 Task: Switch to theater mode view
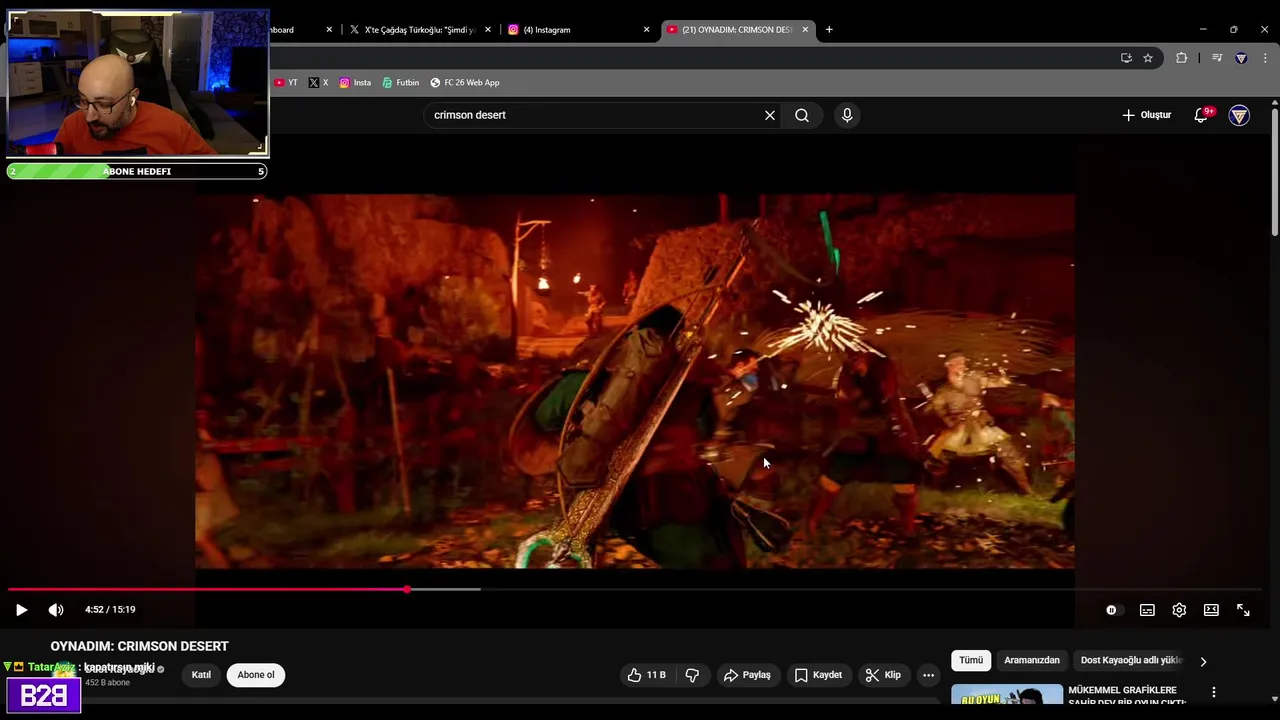1211,610
